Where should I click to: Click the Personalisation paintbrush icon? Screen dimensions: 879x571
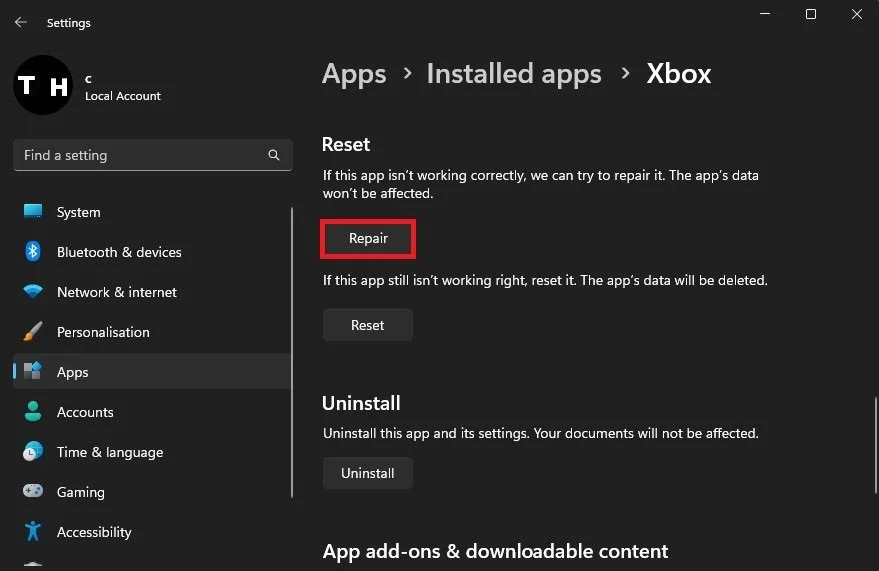click(33, 331)
